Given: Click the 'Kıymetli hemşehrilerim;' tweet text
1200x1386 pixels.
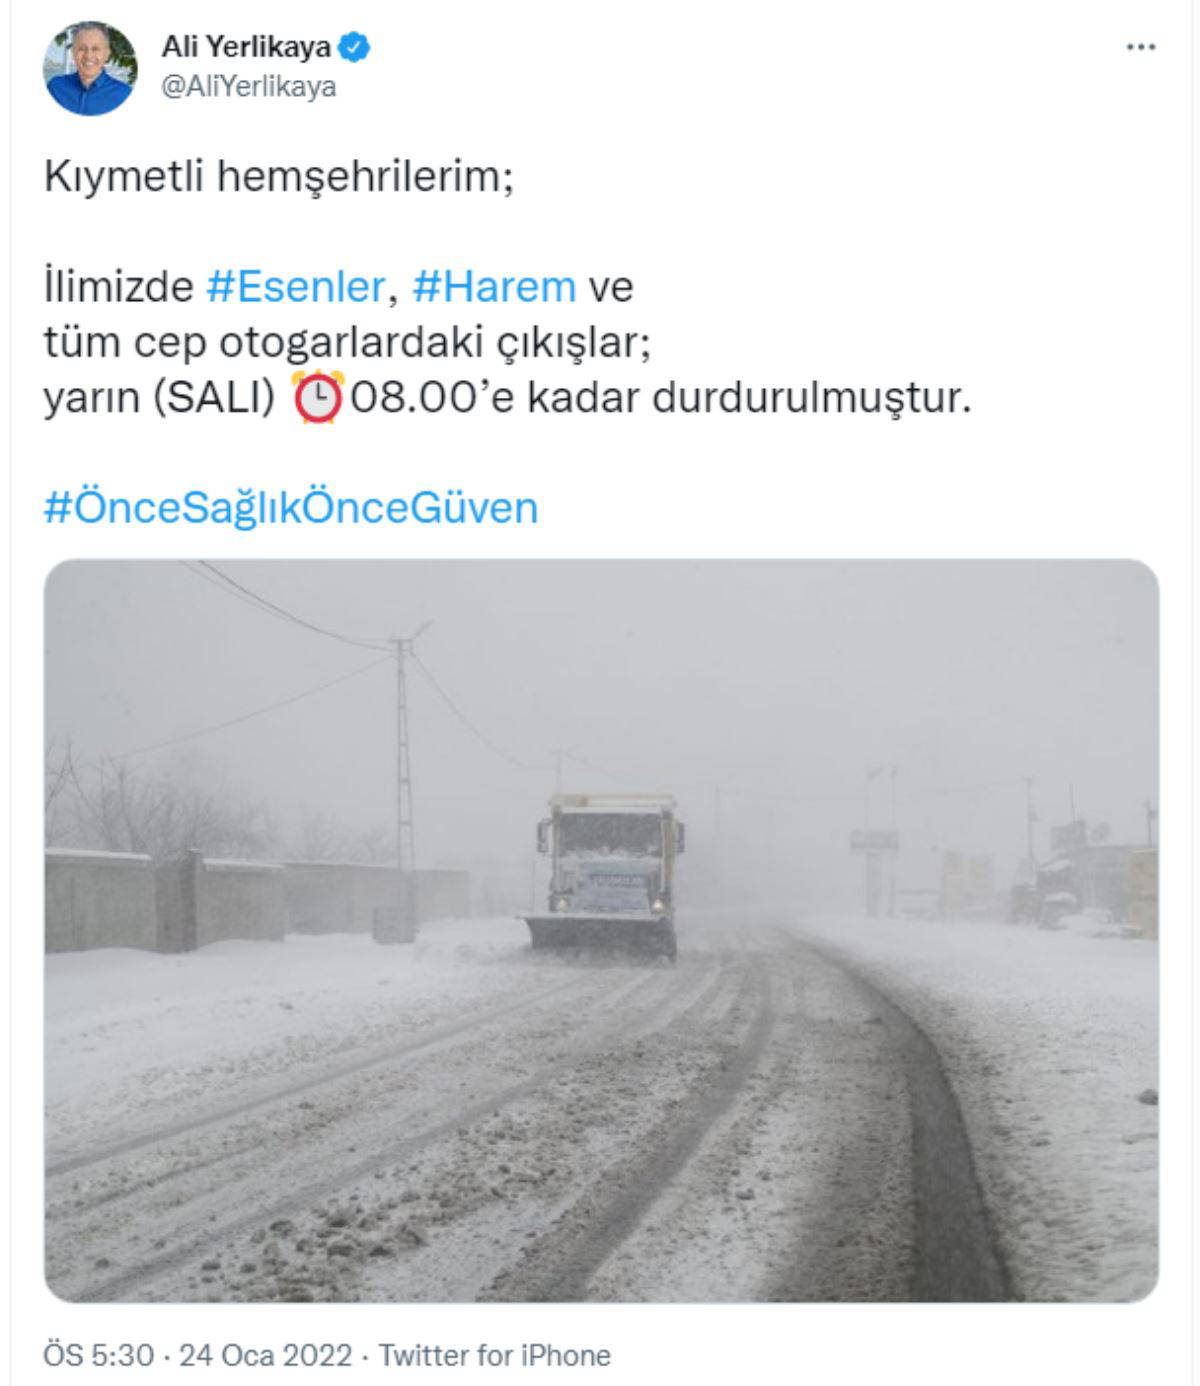Looking at the screenshot, I should click(278, 177).
